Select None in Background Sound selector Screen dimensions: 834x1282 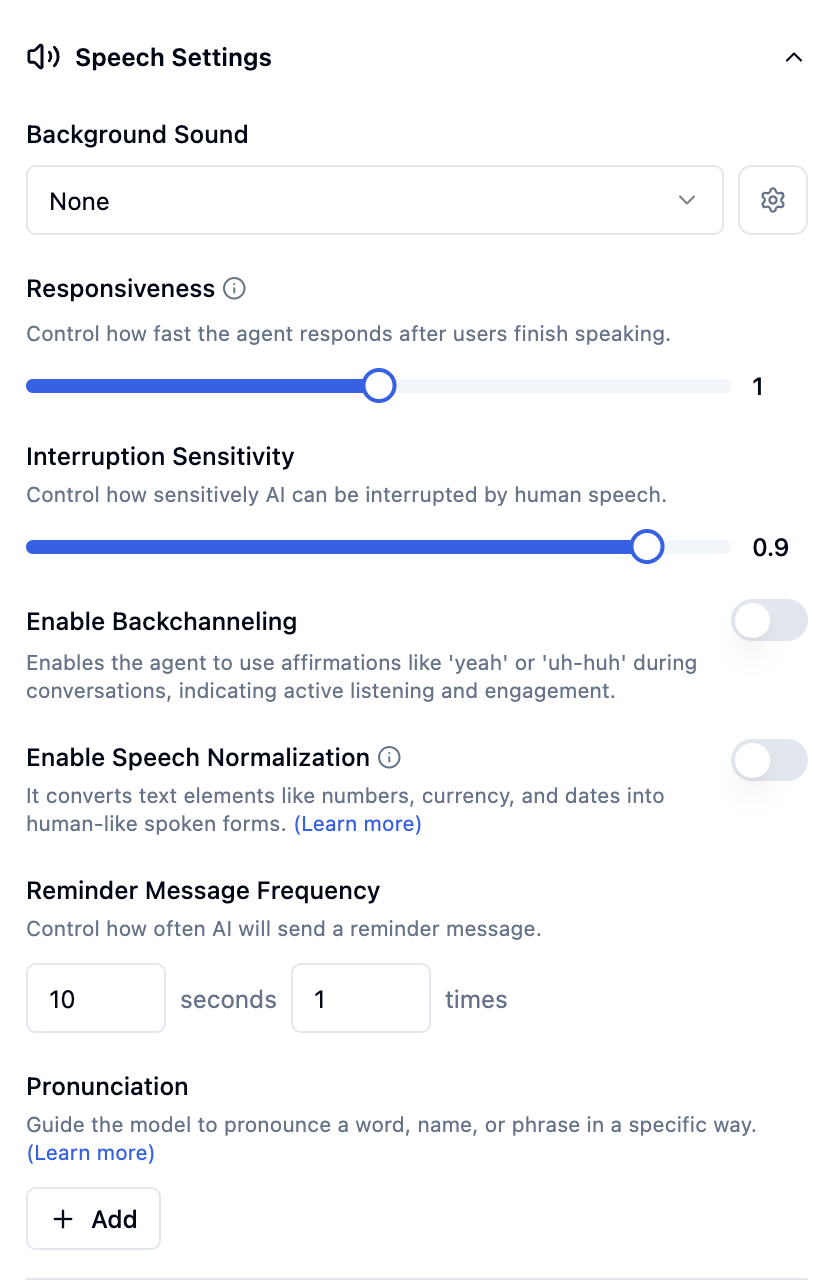click(375, 199)
